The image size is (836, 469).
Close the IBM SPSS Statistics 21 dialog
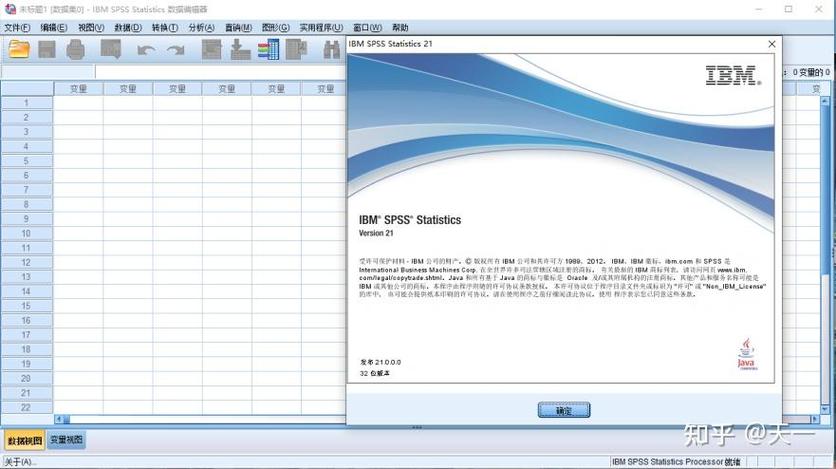point(771,44)
